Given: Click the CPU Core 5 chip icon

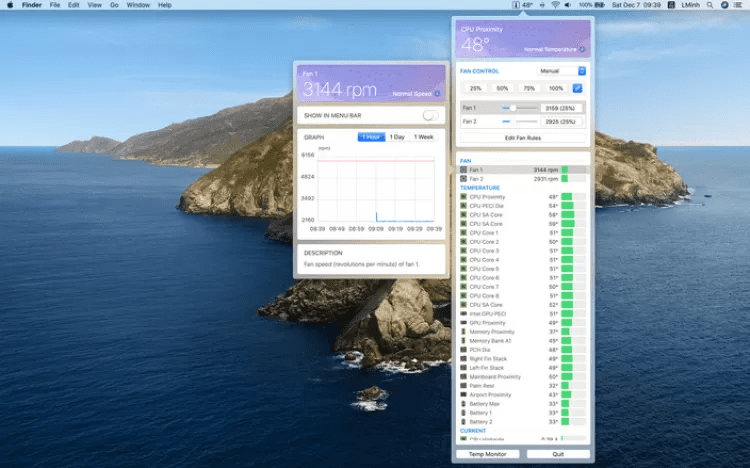Looking at the screenshot, I should pyautogui.click(x=463, y=268).
